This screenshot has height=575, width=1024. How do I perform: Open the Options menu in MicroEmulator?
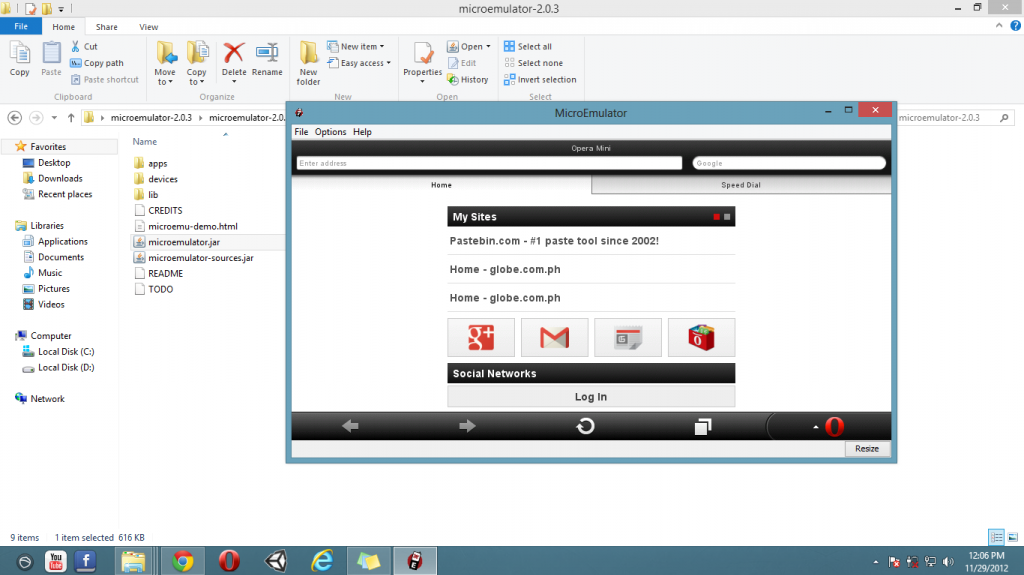click(330, 132)
